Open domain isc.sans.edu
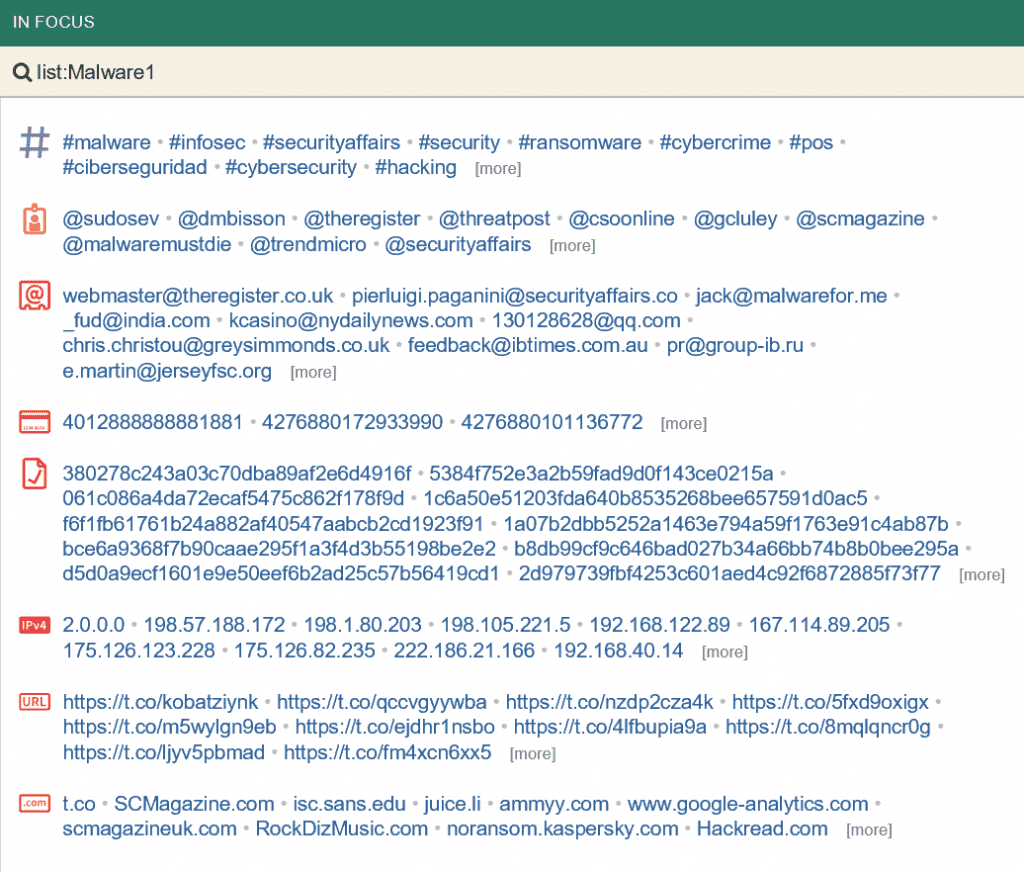 click(349, 803)
